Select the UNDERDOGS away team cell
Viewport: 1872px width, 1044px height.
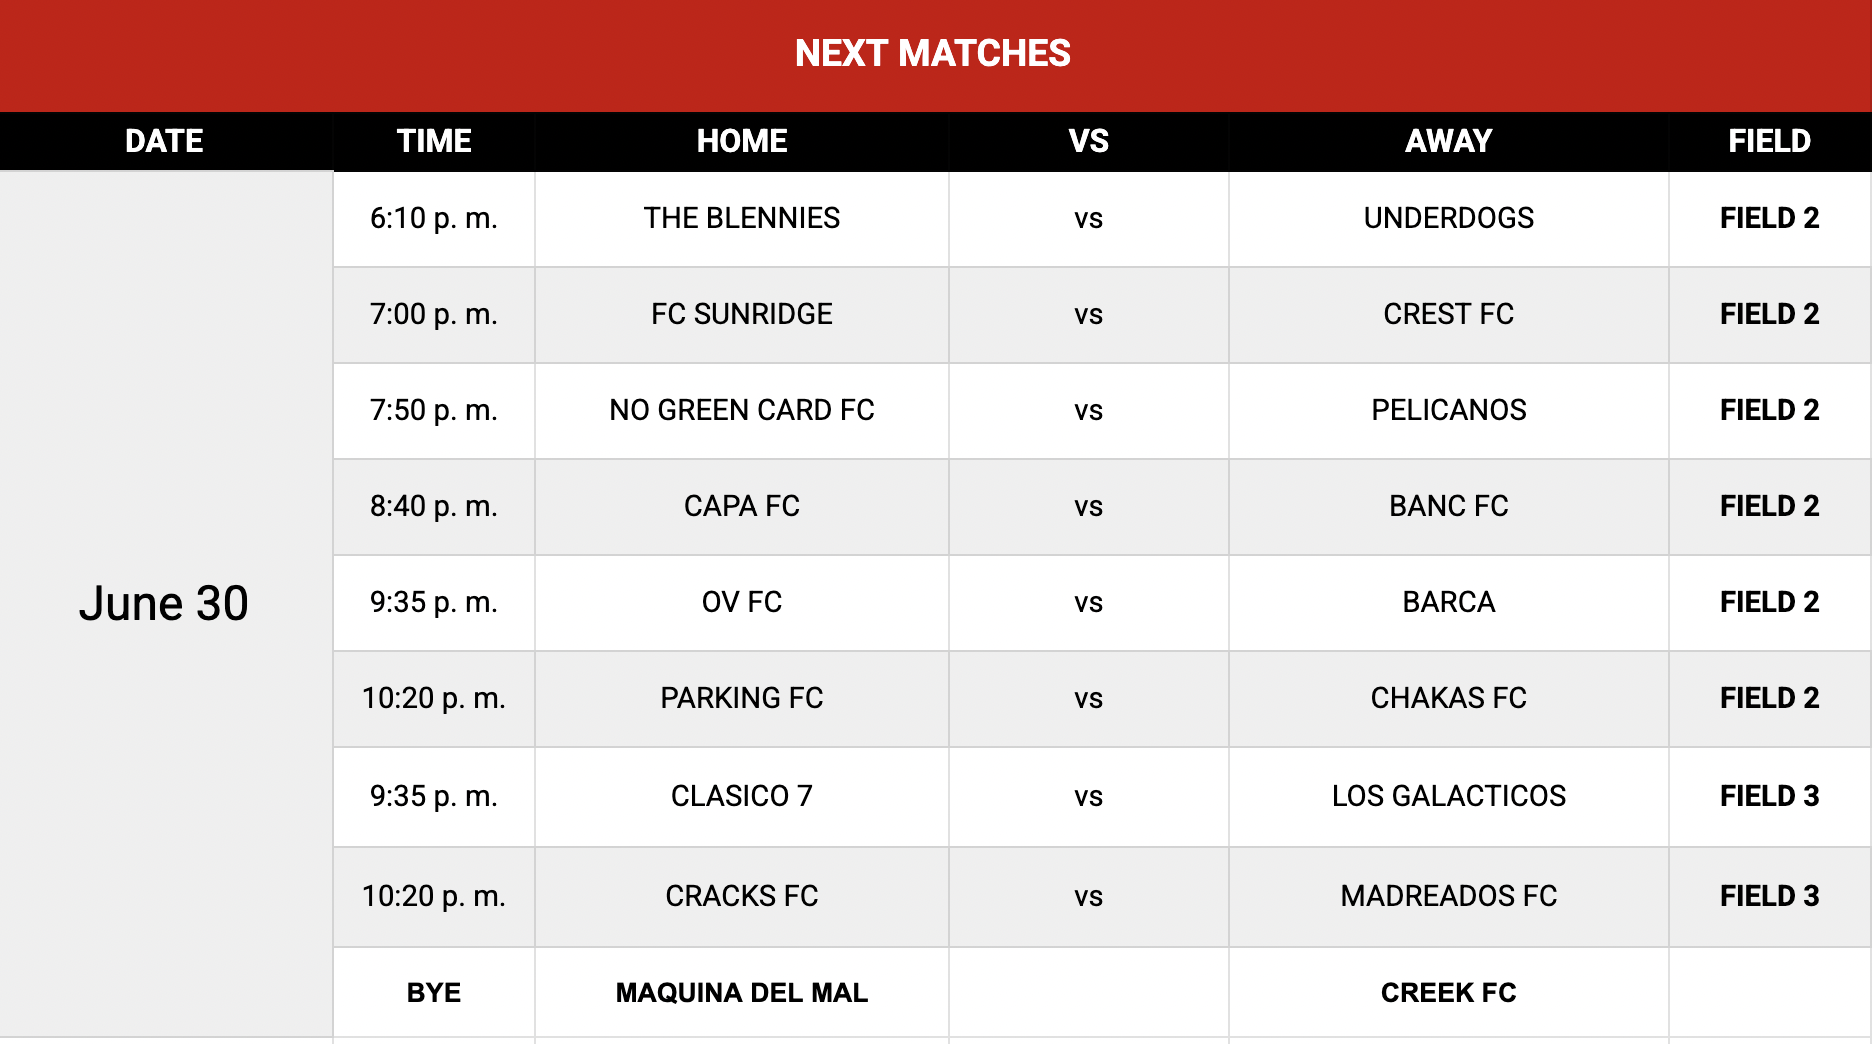pos(1449,219)
